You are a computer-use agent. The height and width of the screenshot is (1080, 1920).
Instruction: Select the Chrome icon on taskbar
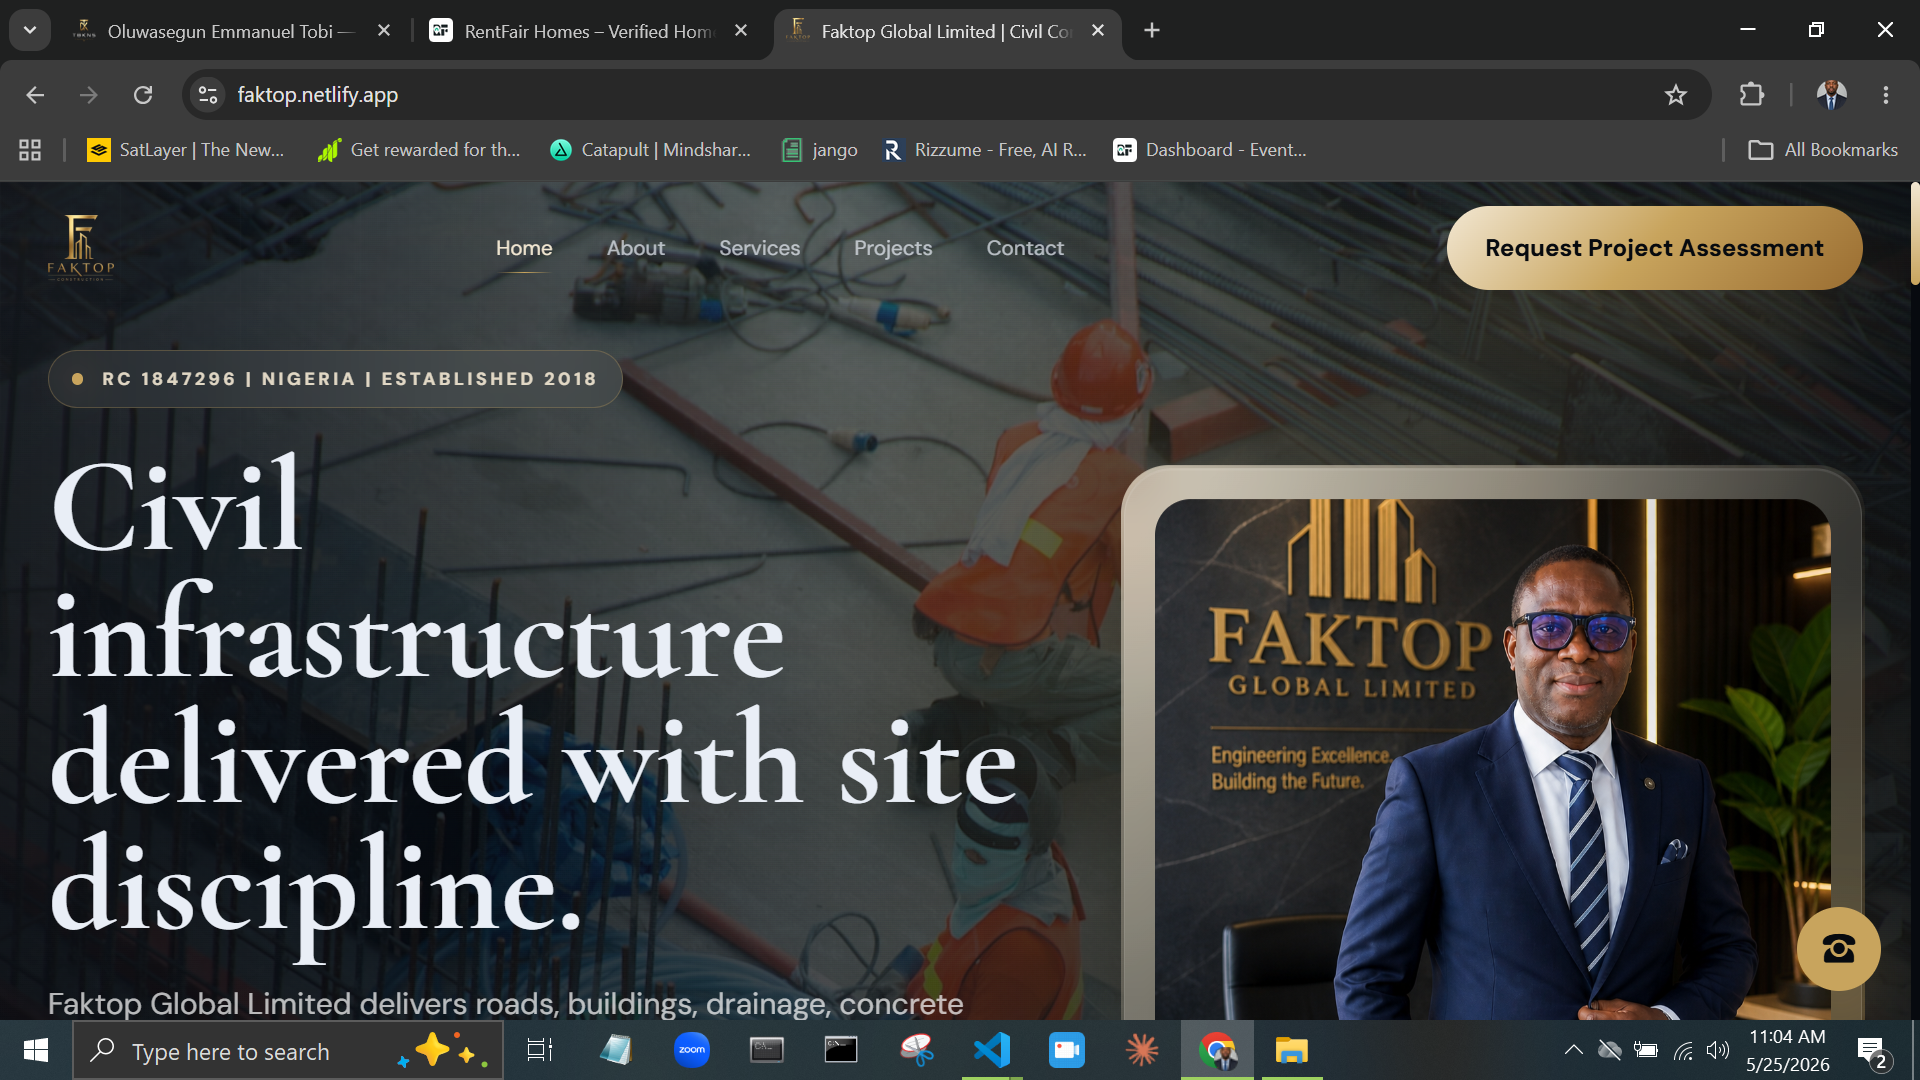(1217, 1050)
